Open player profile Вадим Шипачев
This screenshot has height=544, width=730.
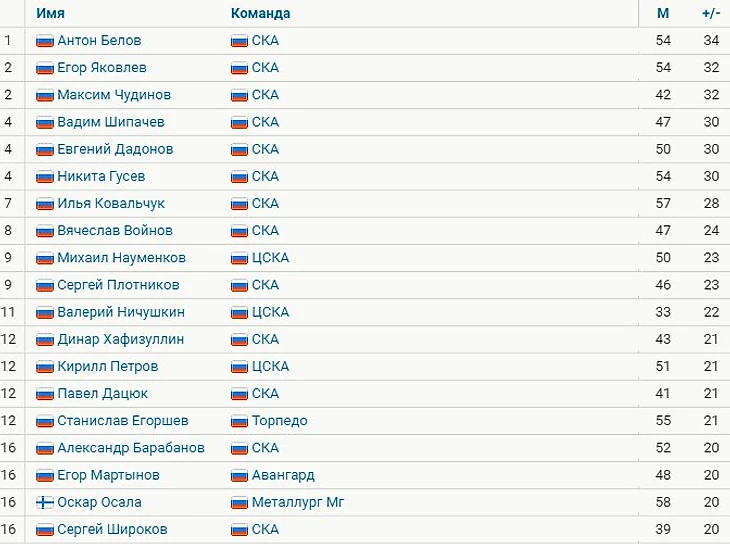111,122
